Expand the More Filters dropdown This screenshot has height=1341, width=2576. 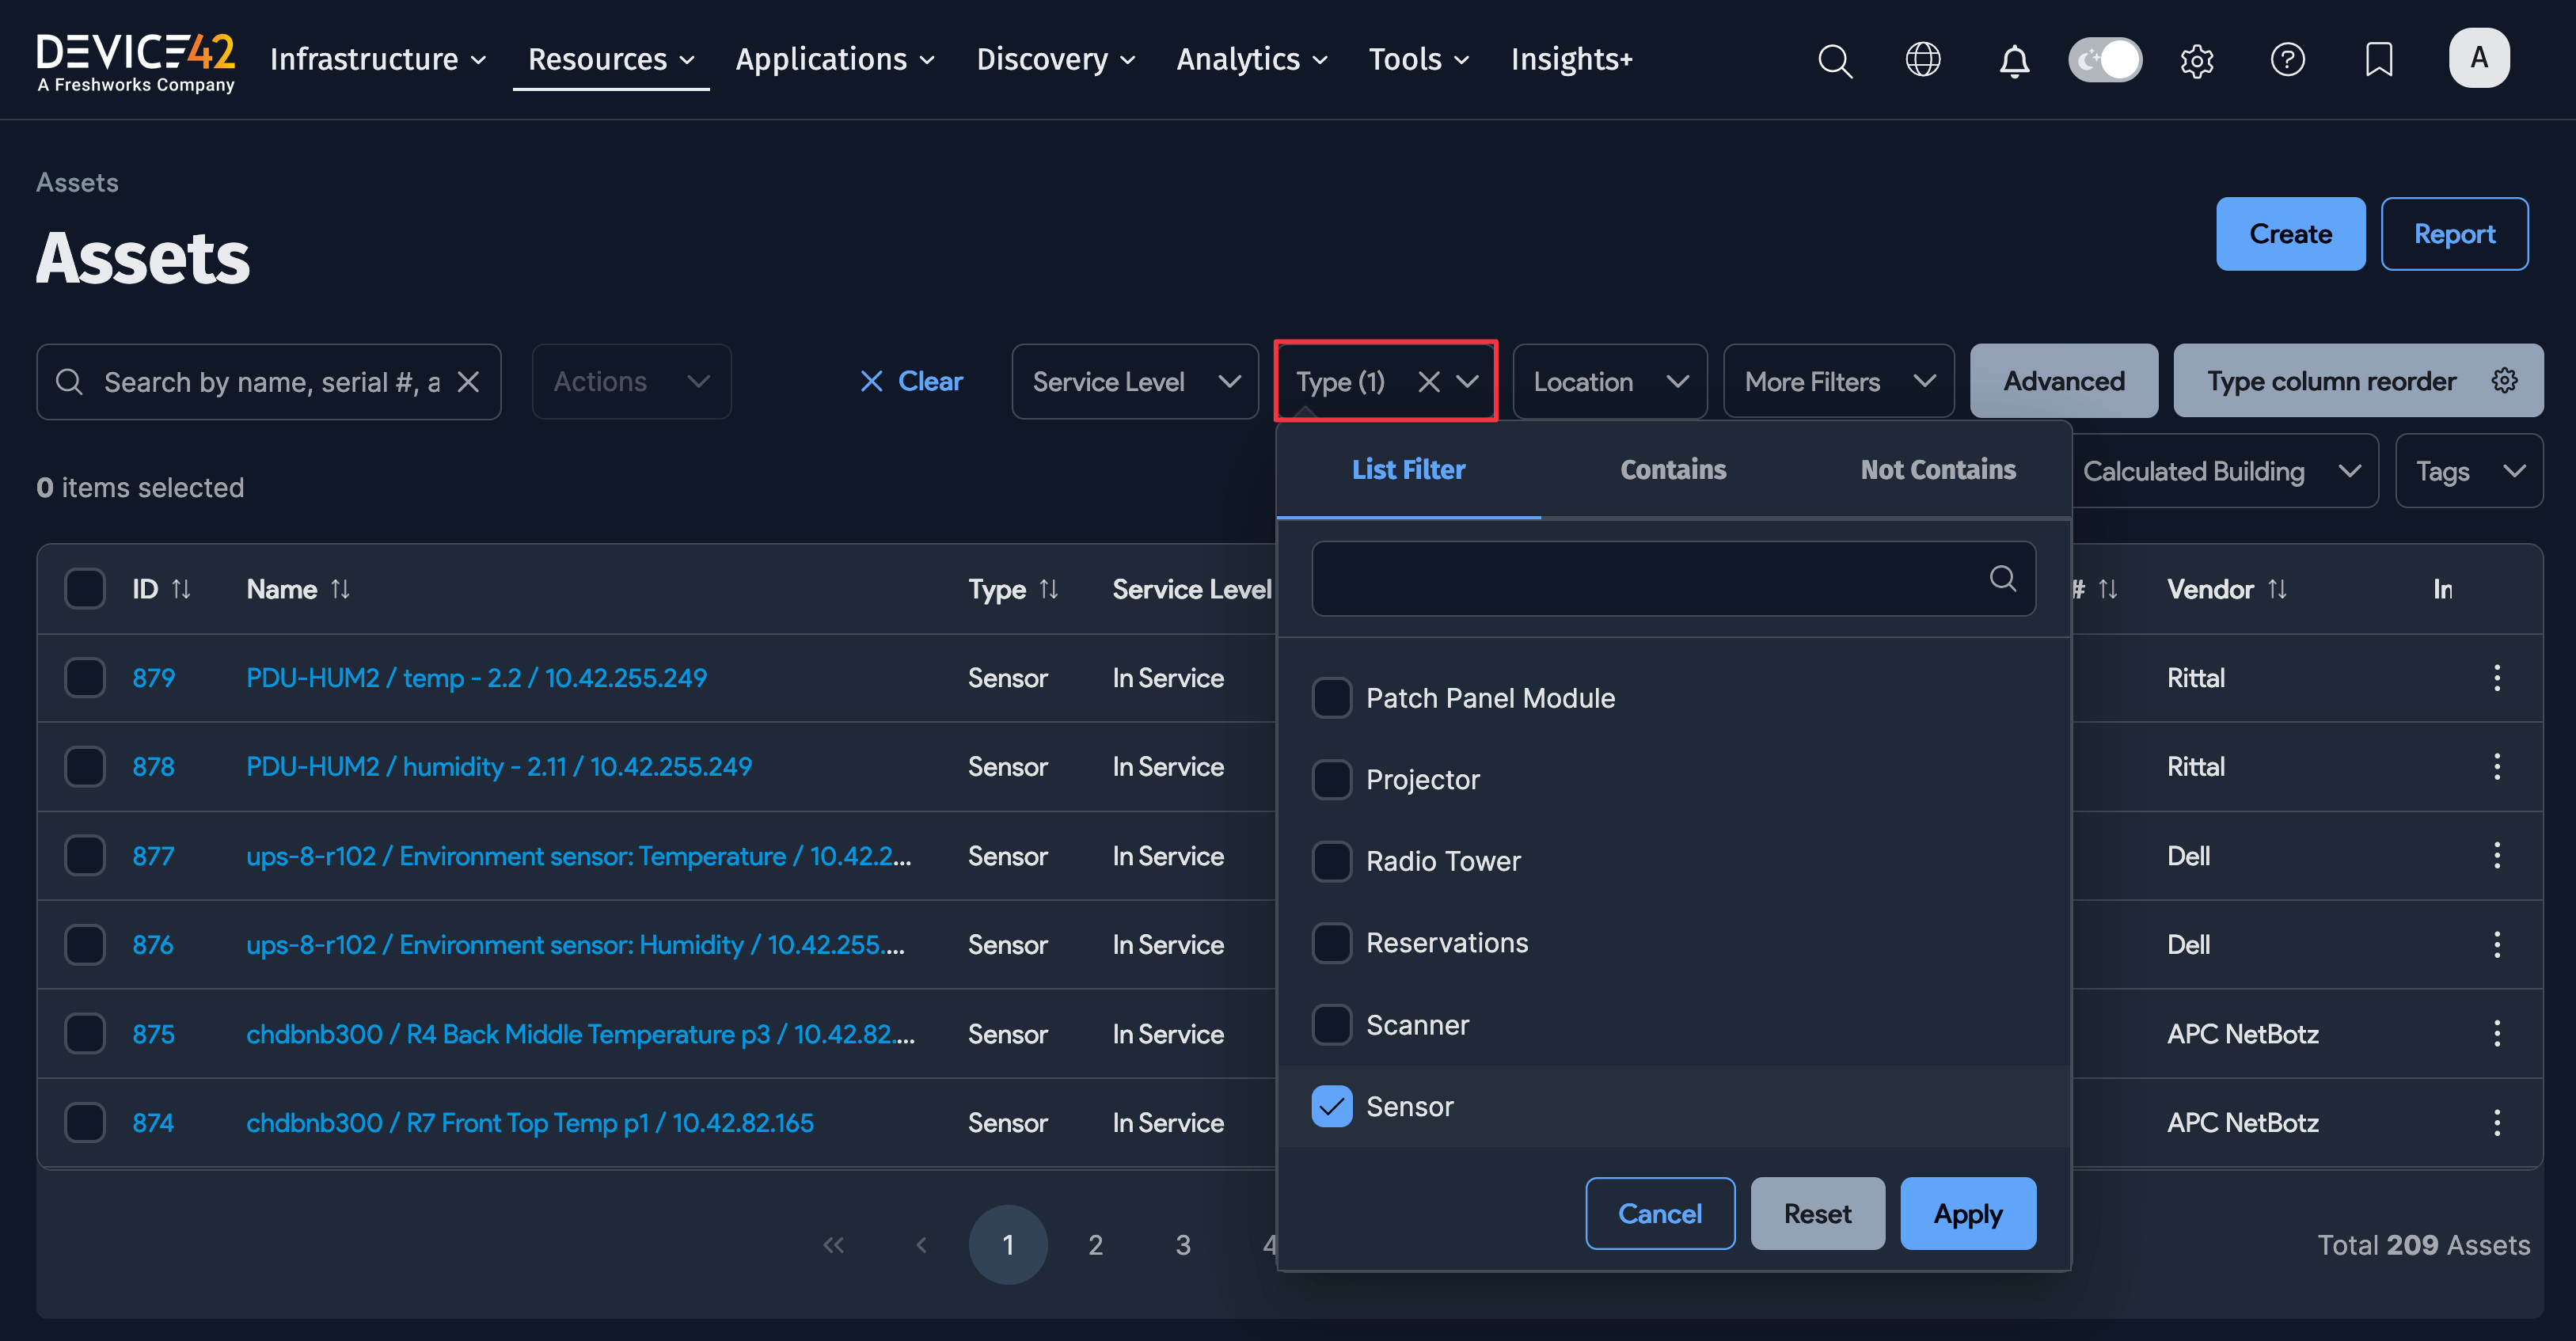(1838, 382)
